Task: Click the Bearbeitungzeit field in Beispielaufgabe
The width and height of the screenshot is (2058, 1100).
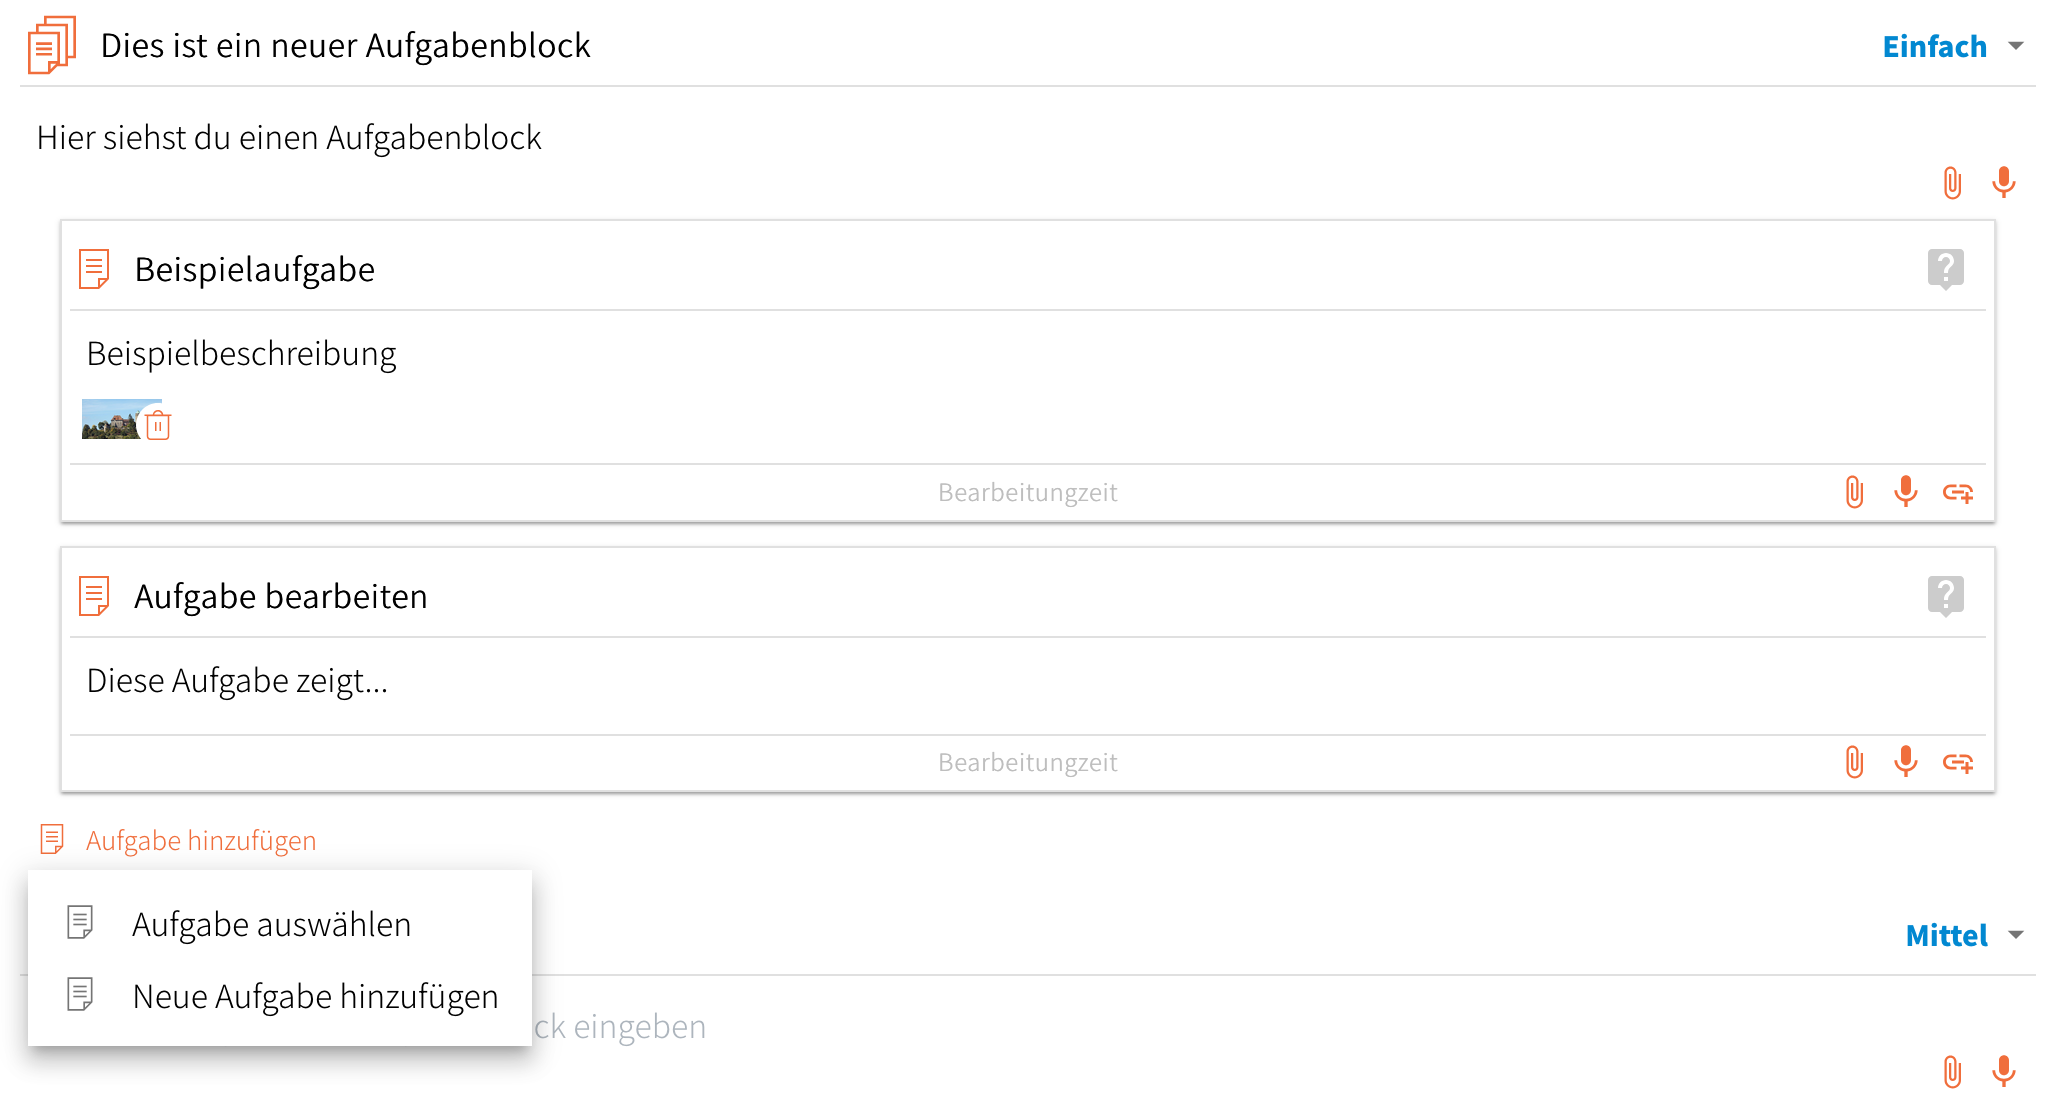Action: pos(1027,492)
